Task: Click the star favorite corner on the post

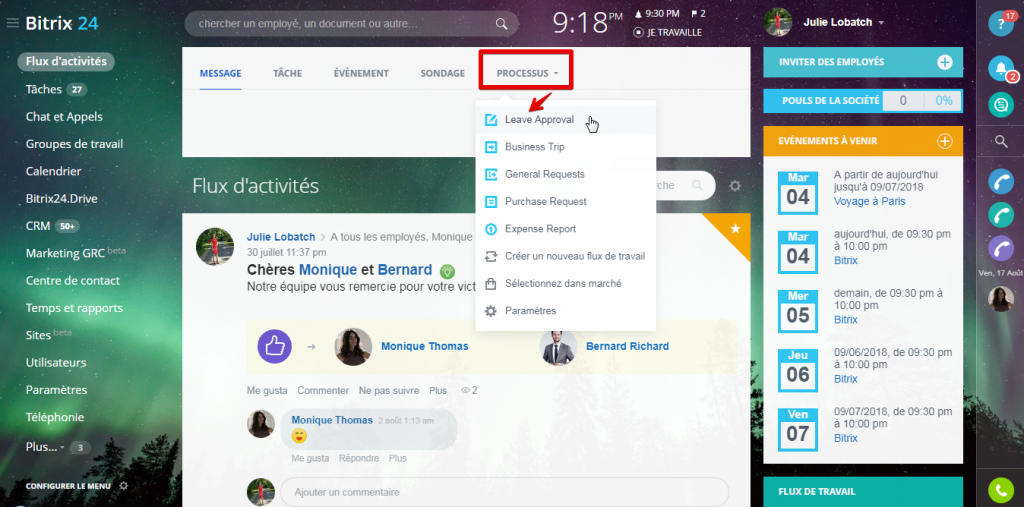Action: (735, 229)
